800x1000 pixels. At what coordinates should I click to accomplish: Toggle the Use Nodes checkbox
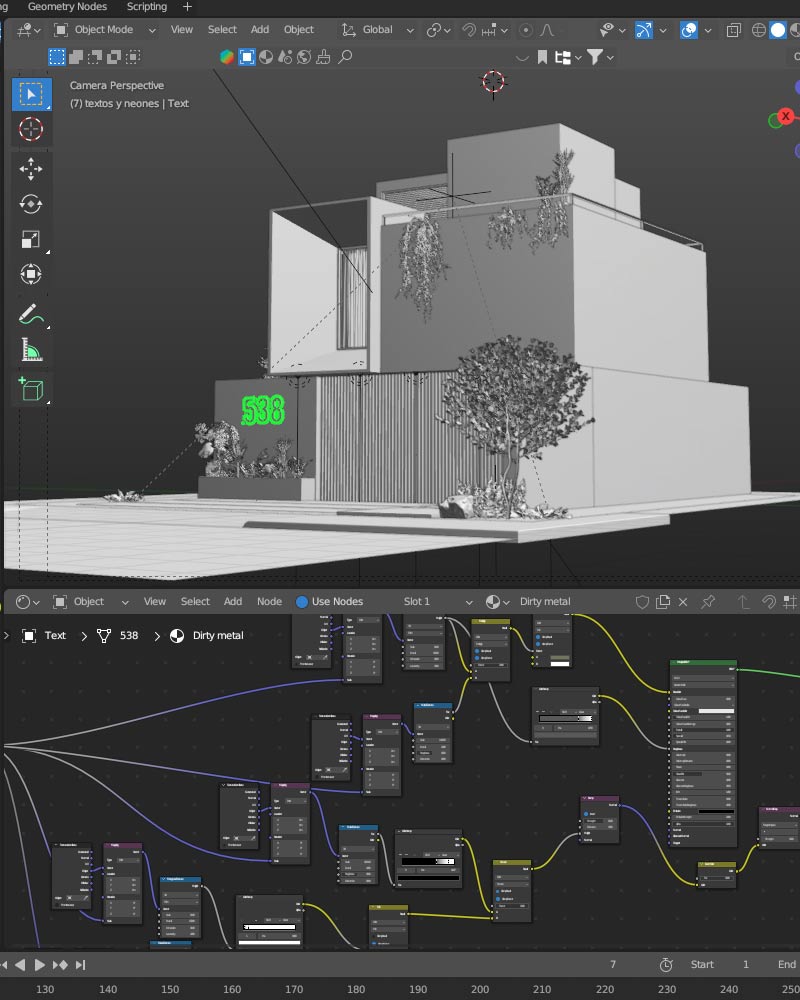coord(302,602)
